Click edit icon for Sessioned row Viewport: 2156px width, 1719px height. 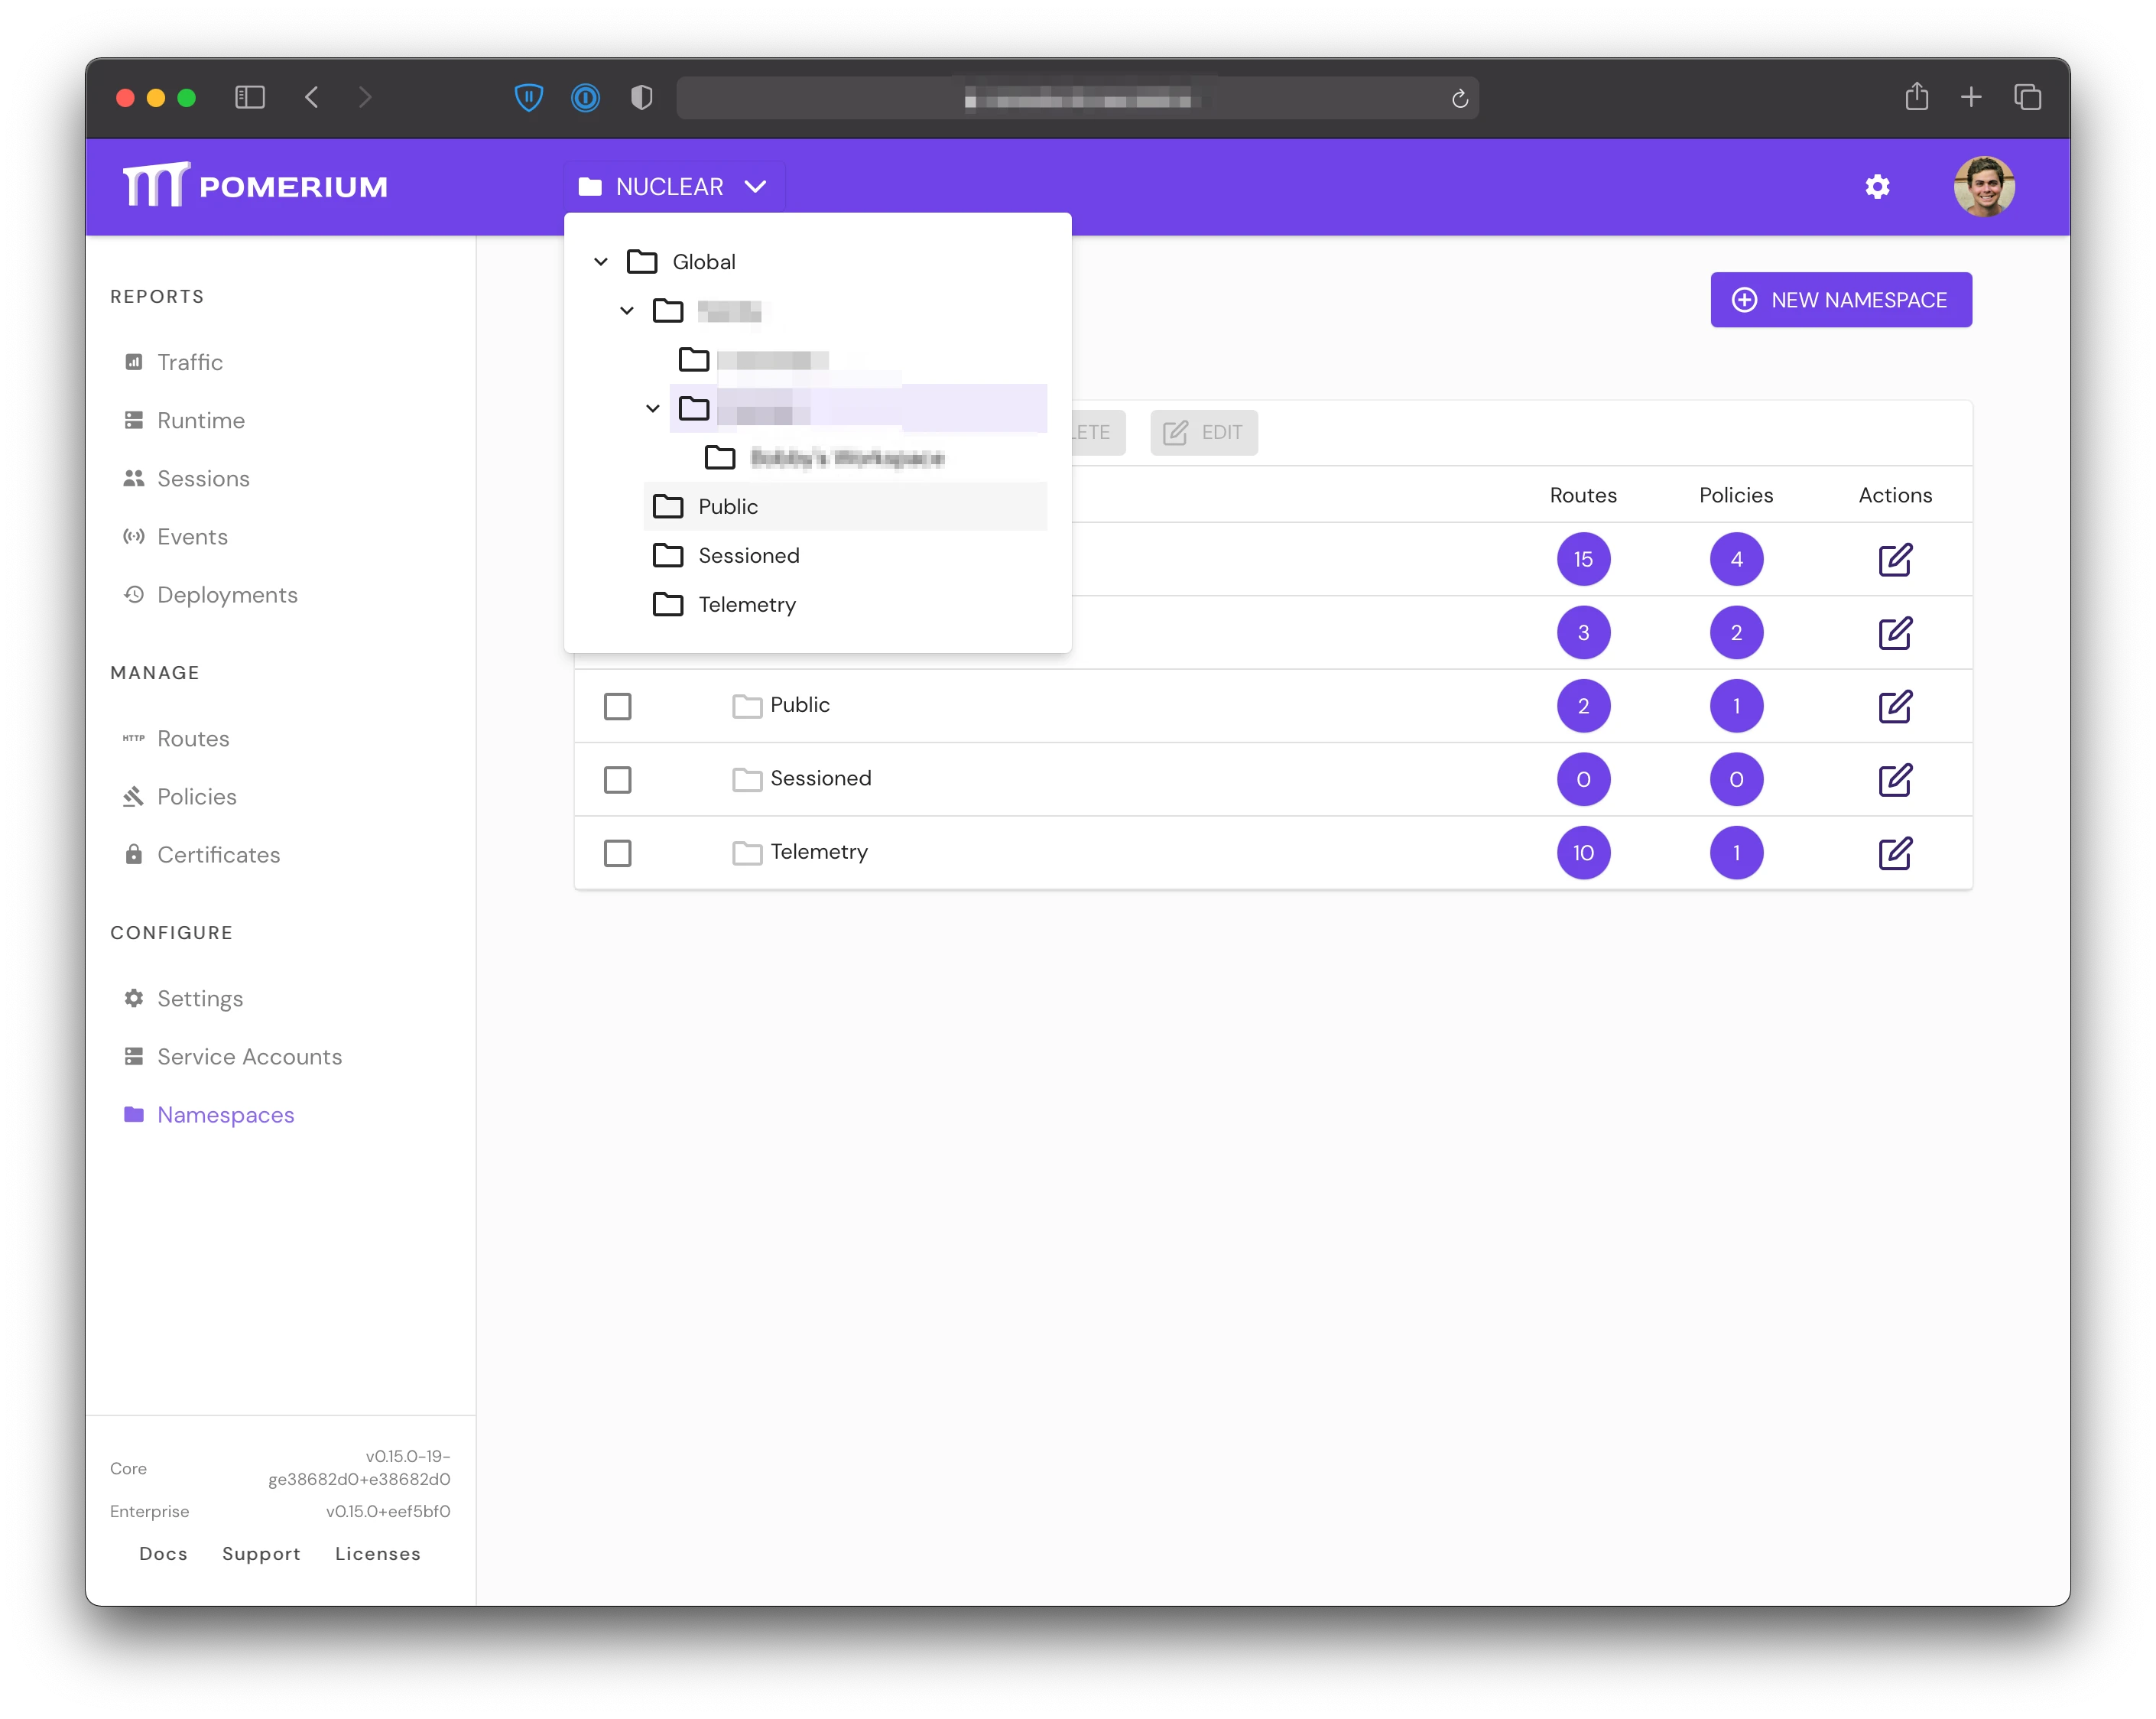pyautogui.click(x=1894, y=780)
